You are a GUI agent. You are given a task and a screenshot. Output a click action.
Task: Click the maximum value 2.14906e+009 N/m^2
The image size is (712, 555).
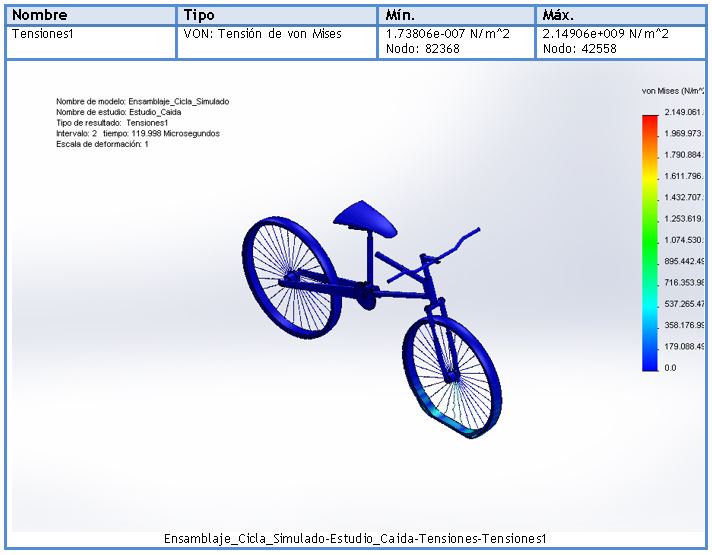point(605,34)
